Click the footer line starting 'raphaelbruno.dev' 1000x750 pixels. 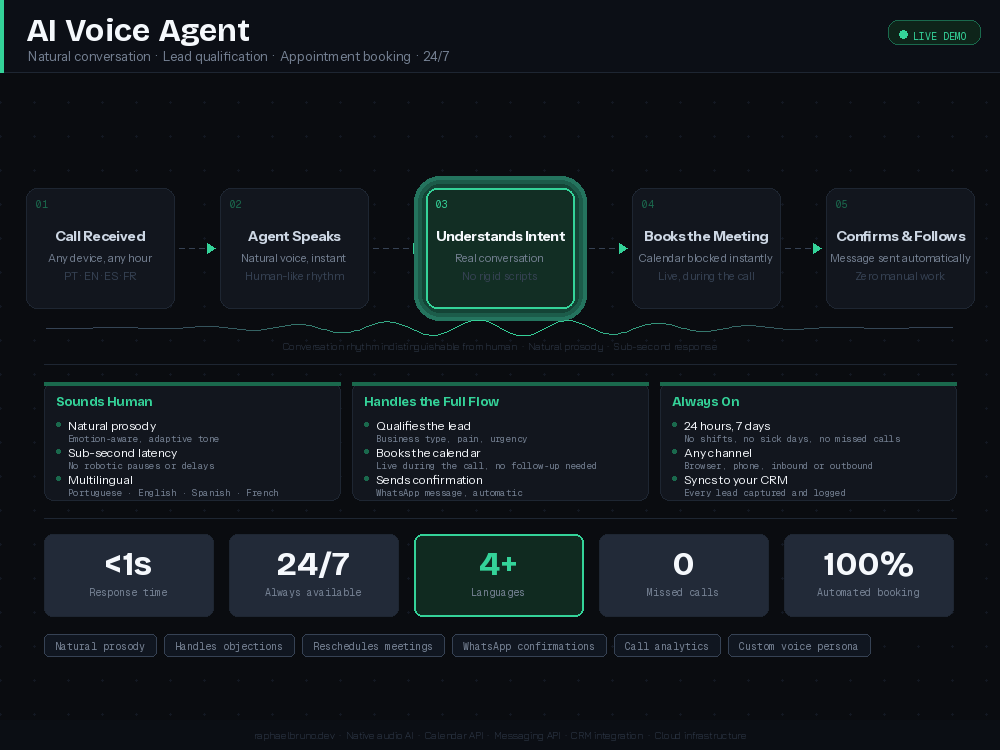[500, 735]
